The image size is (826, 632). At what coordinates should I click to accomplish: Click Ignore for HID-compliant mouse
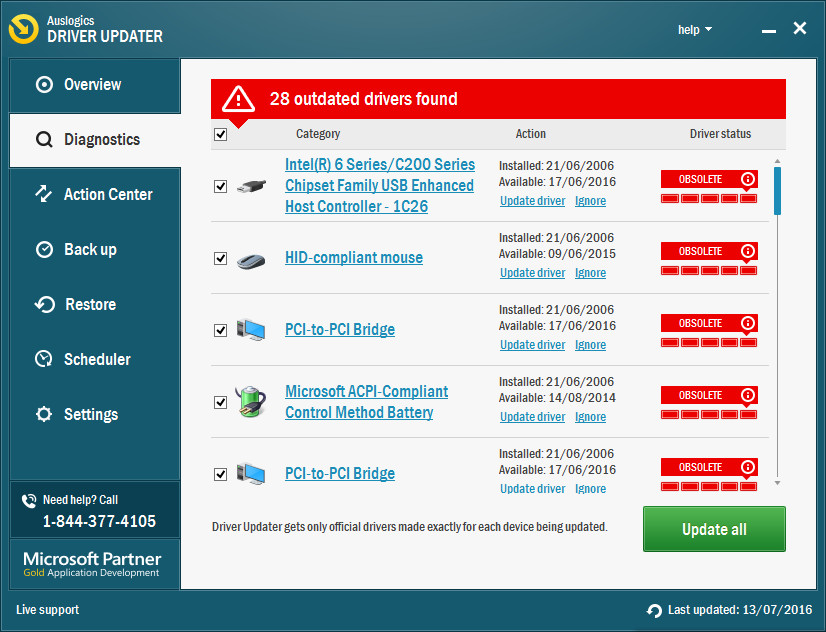[590, 273]
